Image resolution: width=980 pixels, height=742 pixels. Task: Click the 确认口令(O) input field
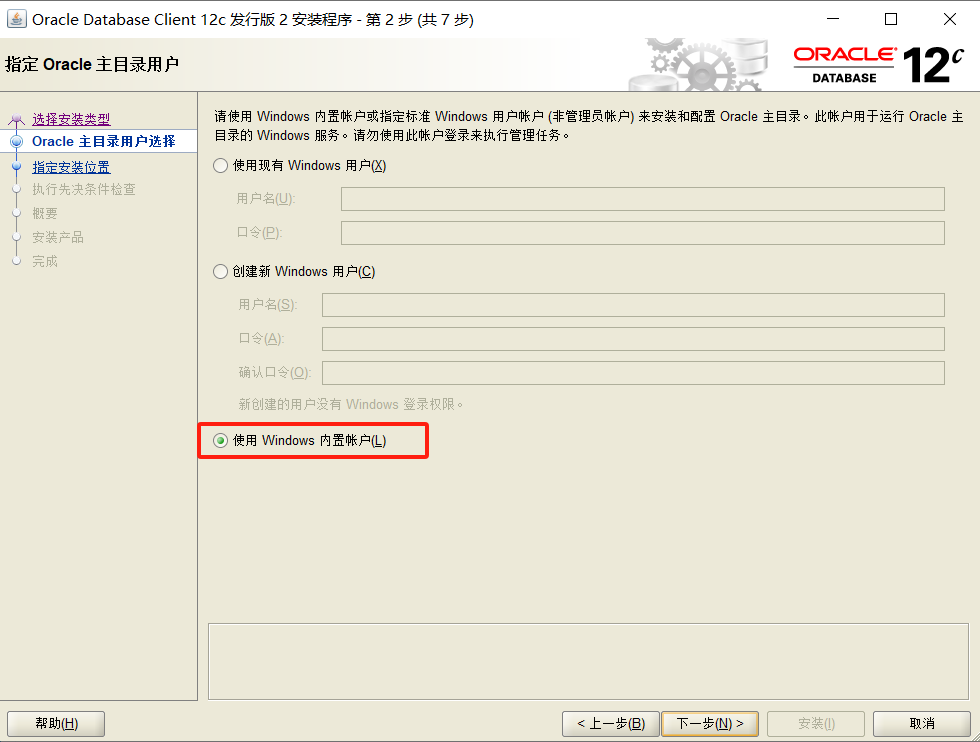(x=633, y=373)
